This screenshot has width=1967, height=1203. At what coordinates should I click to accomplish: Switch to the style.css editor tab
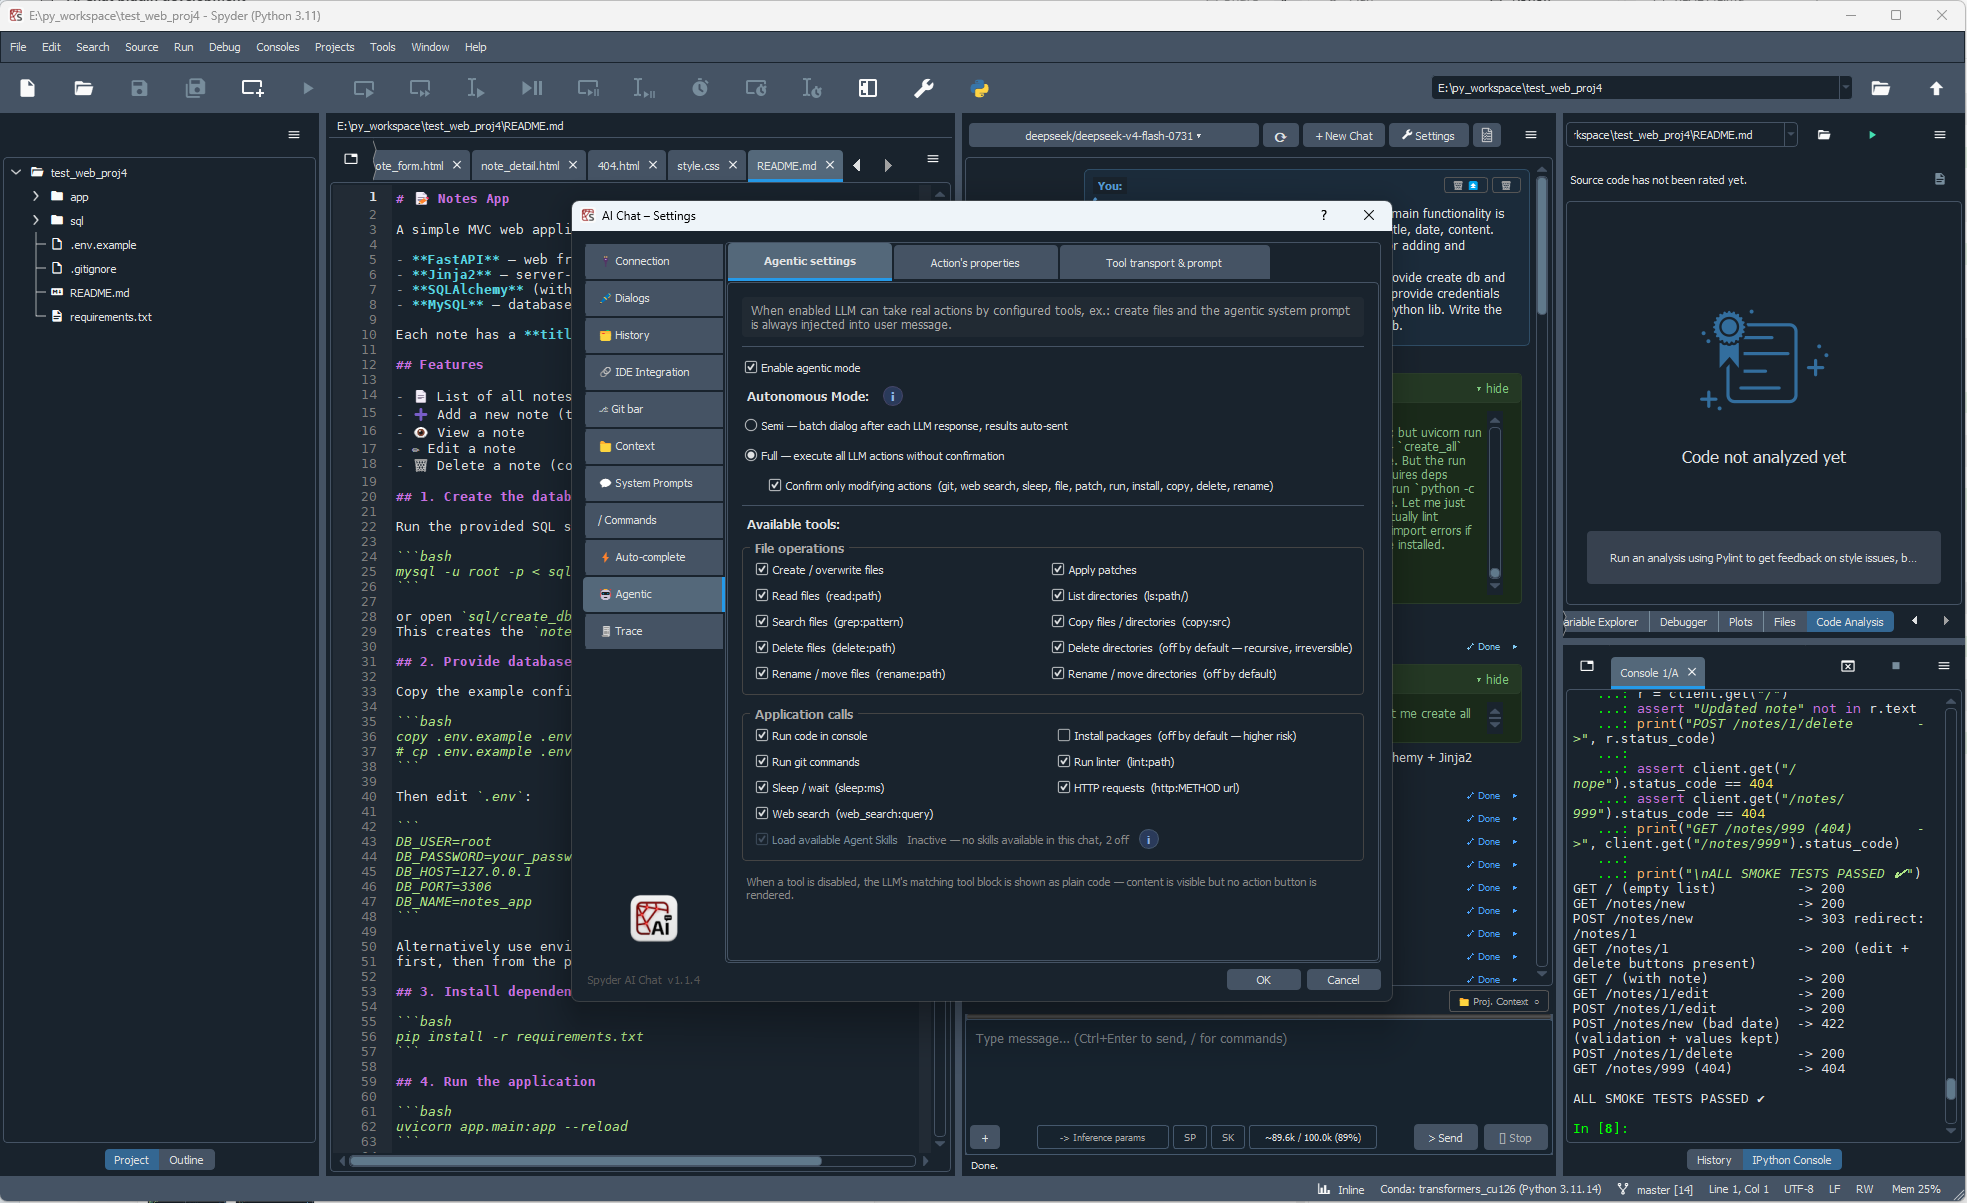(x=698, y=166)
